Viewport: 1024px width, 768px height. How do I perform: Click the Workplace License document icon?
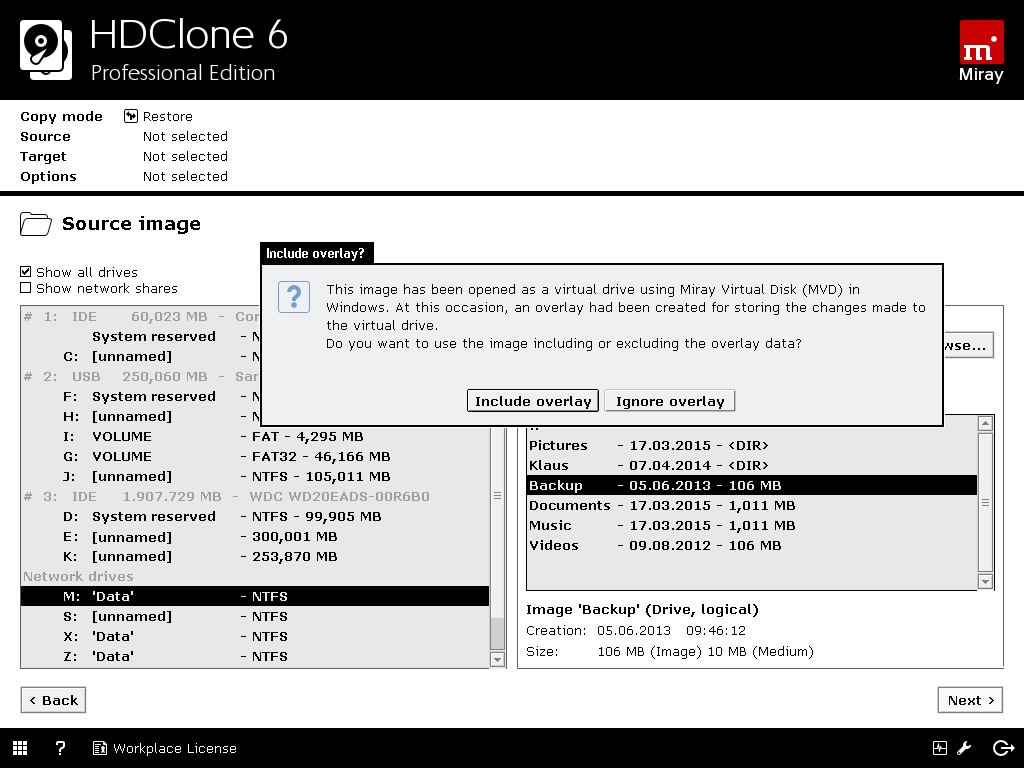[100, 748]
